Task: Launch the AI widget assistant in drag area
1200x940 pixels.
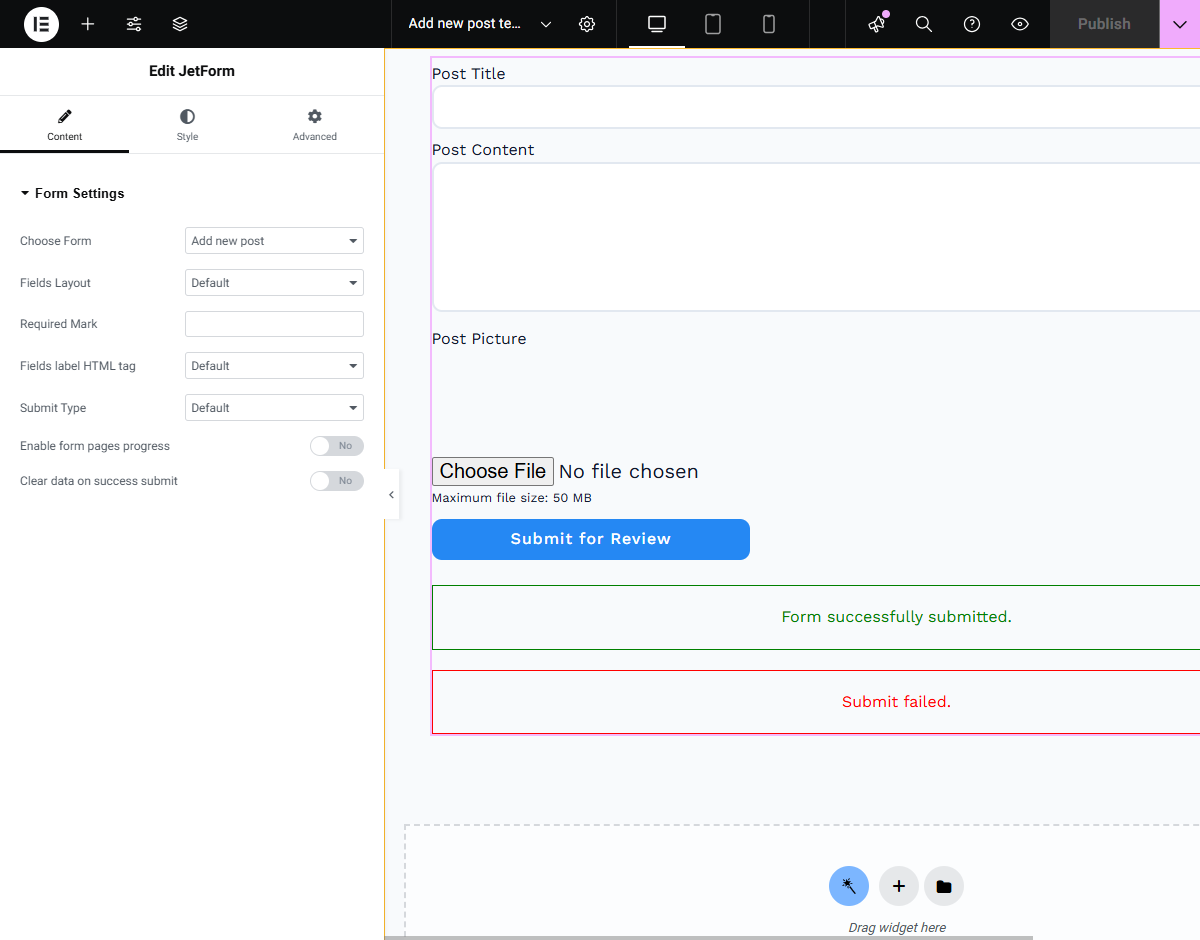Action: coord(849,886)
